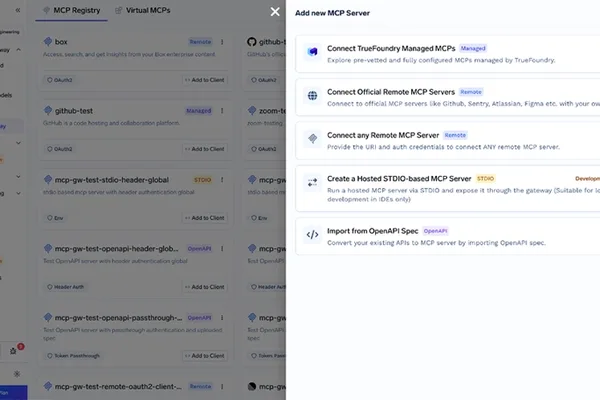Open mcp-gw-test-stdio-header-global three-dot menu
This screenshot has width=600, height=400.
[x=222, y=180]
